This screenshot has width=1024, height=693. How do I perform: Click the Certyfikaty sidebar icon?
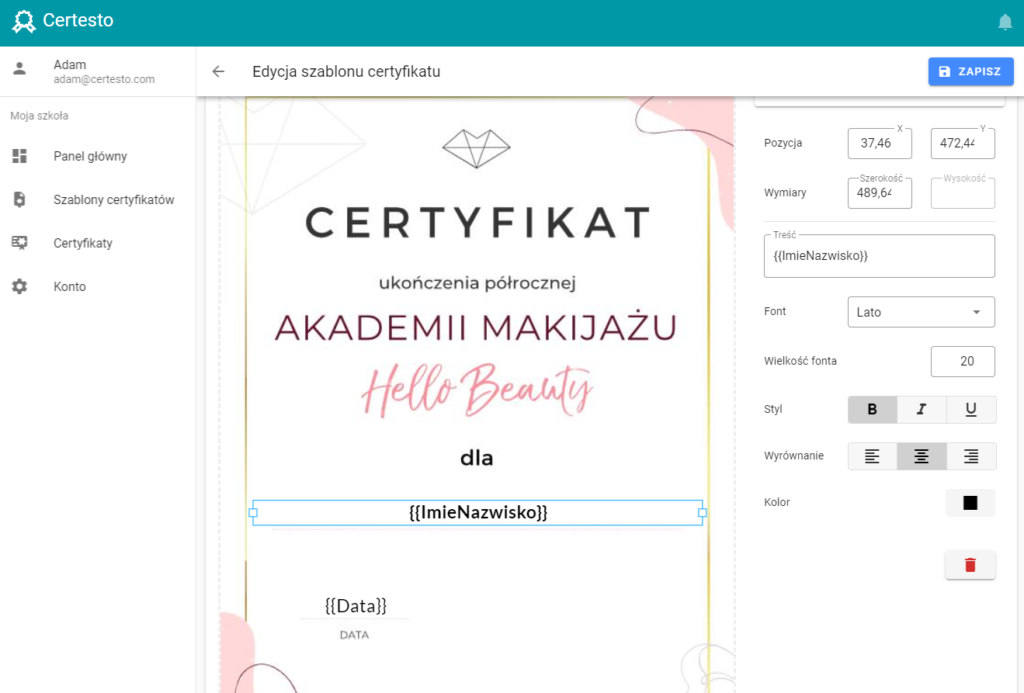20,243
